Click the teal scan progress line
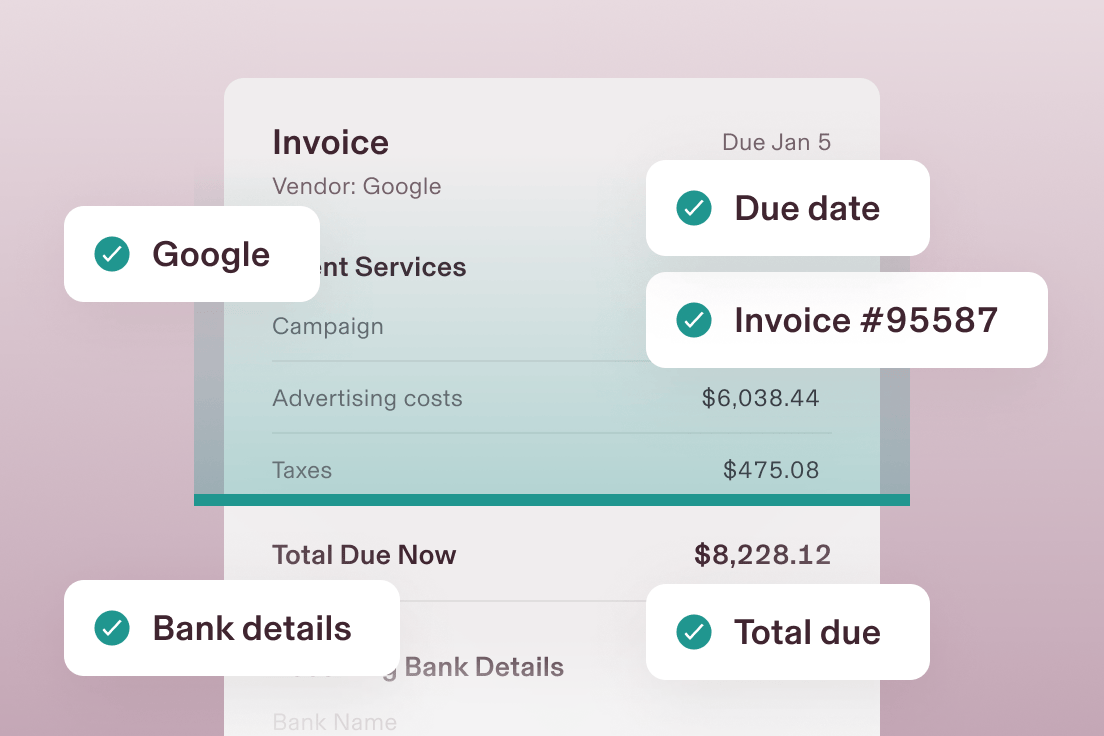The width and height of the screenshot is (1104, 736). [551, 500]
